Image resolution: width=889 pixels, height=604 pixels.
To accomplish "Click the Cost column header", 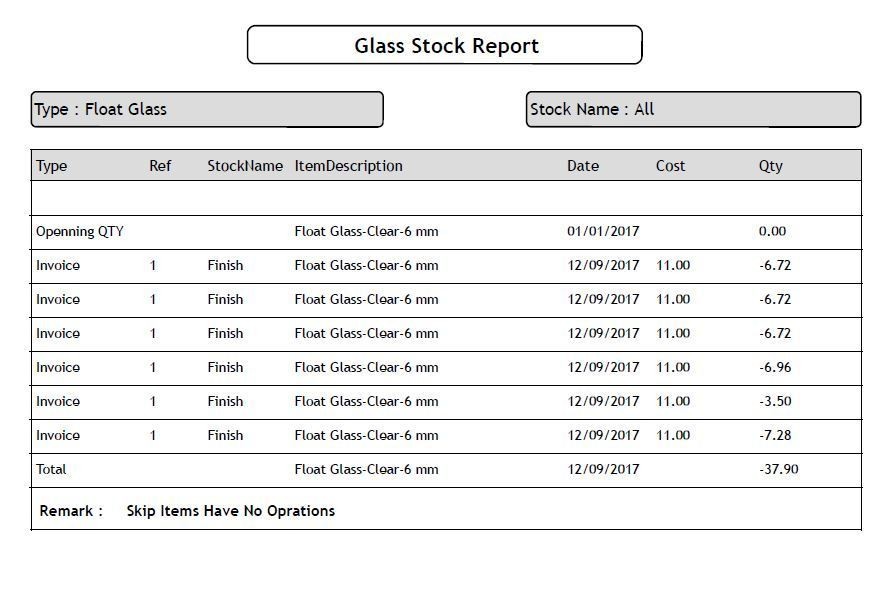I will point(671,166).
